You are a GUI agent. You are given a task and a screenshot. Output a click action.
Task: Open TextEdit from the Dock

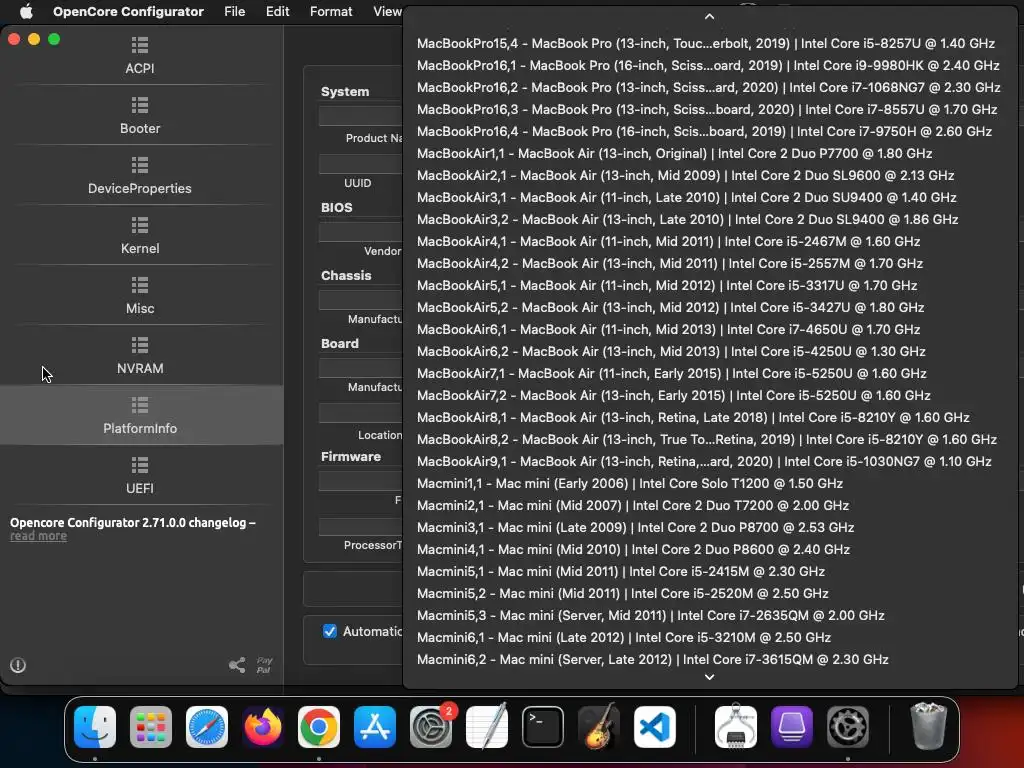(x=487, y=727)
